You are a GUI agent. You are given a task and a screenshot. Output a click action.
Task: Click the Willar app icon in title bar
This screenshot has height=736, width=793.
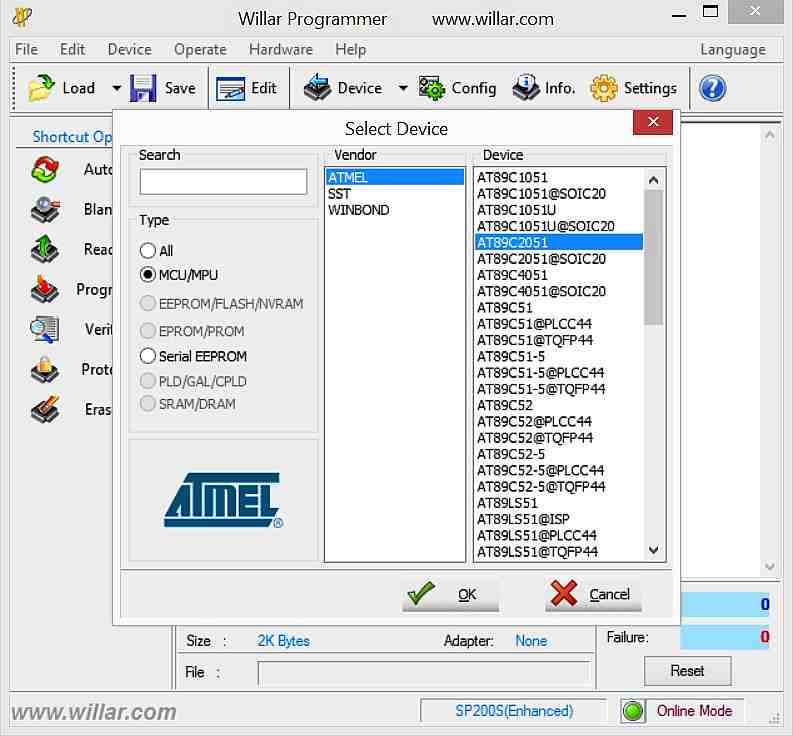point(22,18)
